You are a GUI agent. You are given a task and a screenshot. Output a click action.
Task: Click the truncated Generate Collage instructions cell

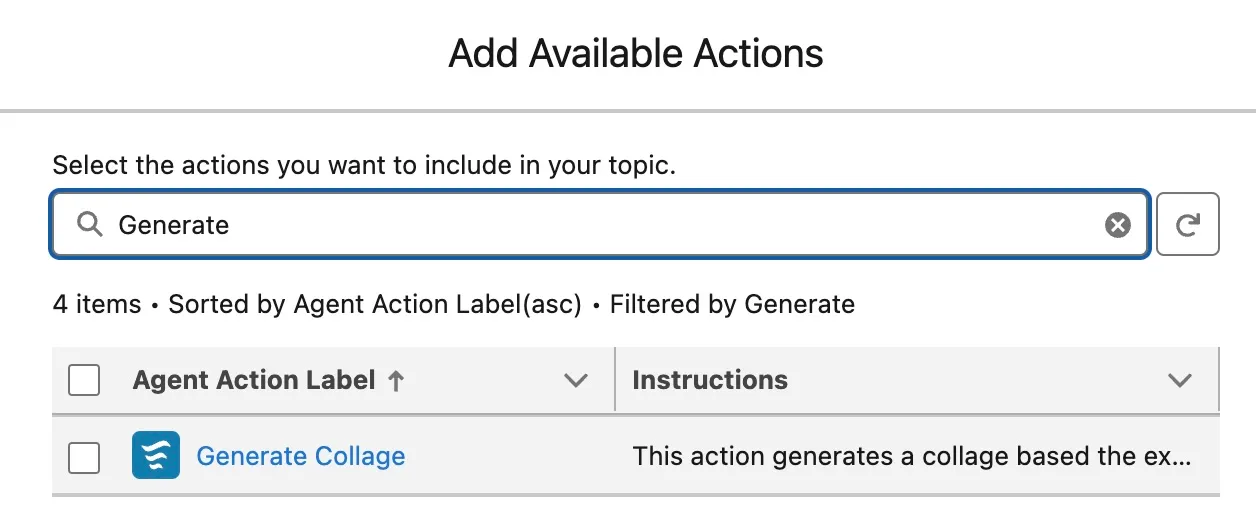tap(911, 457)
